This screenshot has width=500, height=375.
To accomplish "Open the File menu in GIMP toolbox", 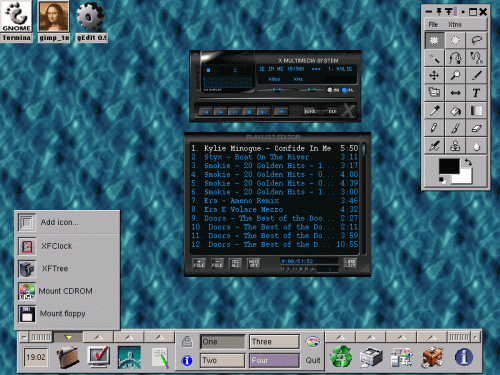I will pos(433,25).
